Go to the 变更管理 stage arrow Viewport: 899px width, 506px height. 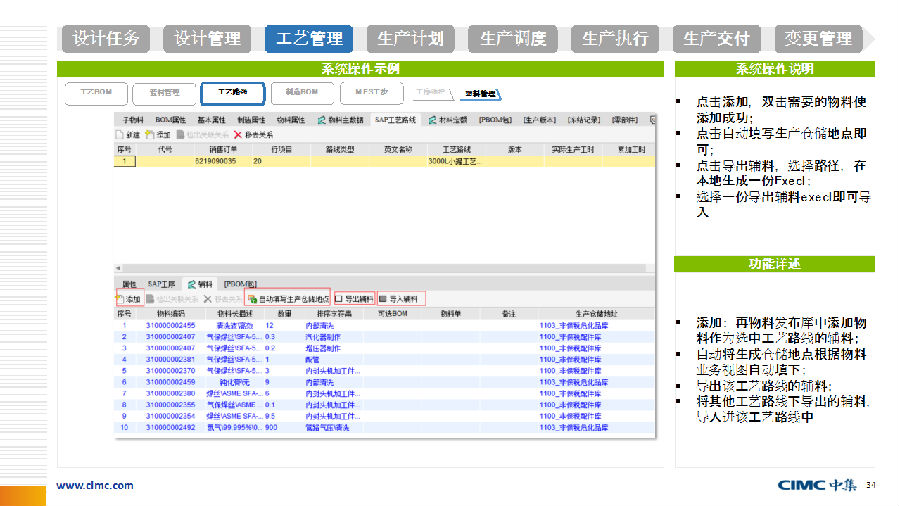819,39
